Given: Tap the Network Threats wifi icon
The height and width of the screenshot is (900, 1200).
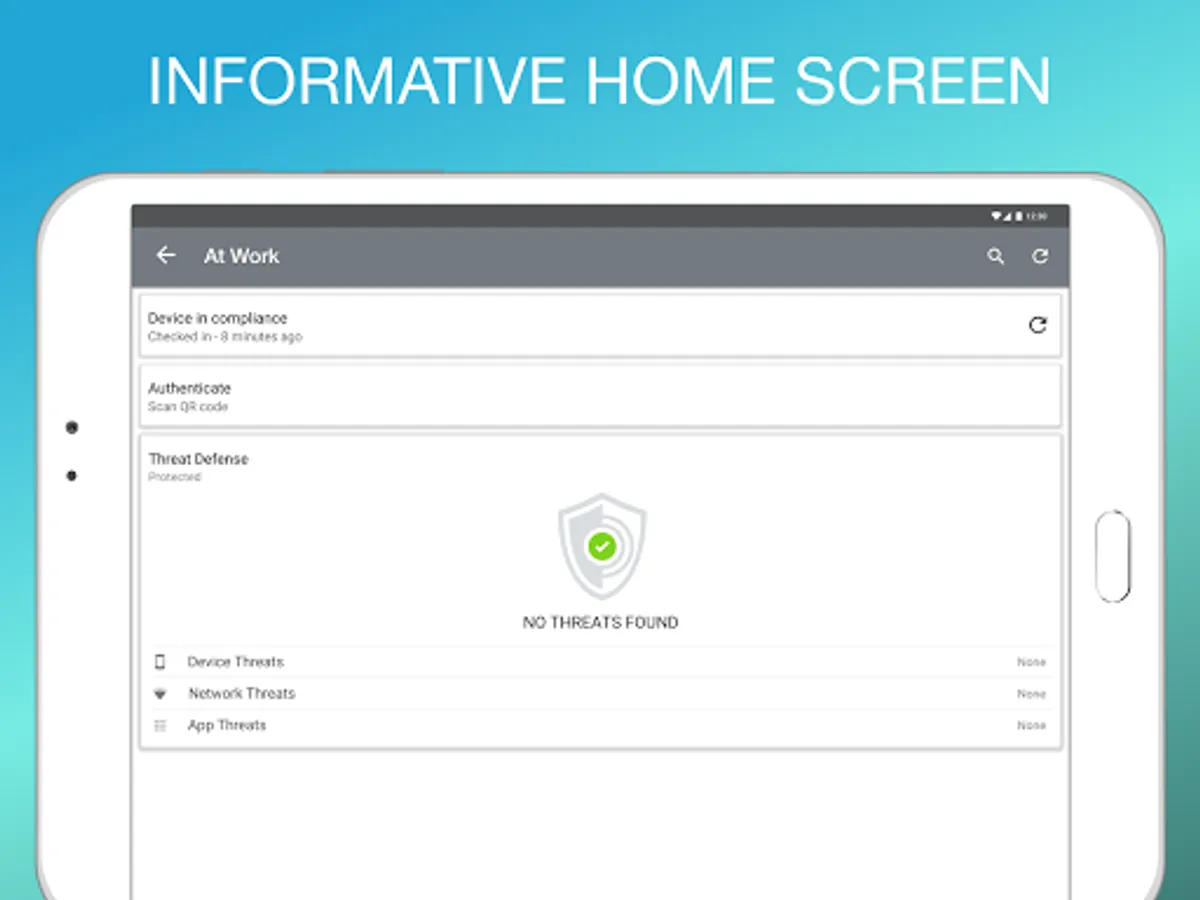Looking at the screenshot, I should (160, 694).
